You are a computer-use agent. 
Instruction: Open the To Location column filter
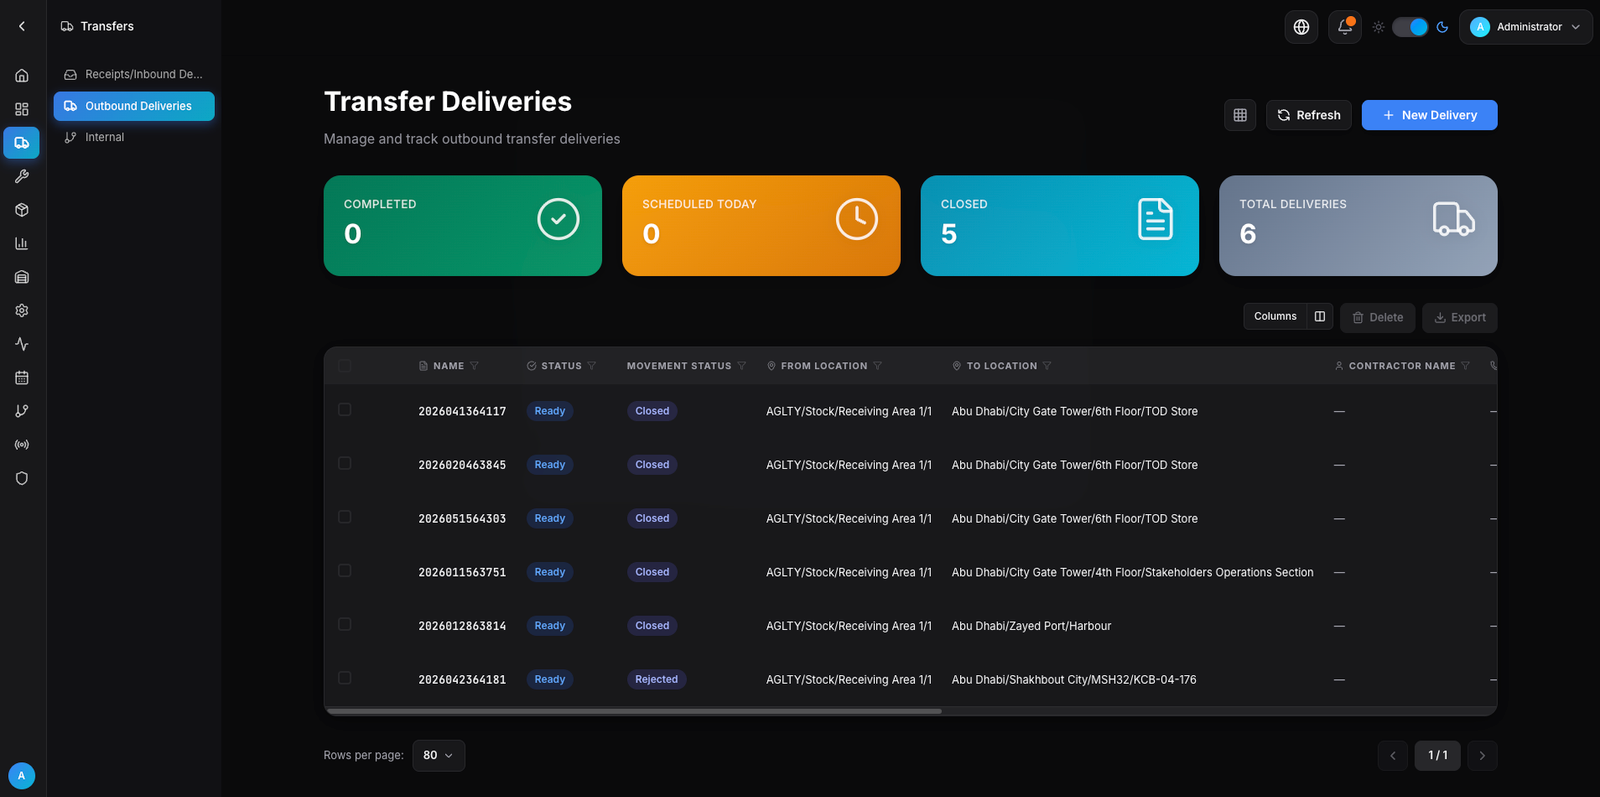(x=1047, y=366)
